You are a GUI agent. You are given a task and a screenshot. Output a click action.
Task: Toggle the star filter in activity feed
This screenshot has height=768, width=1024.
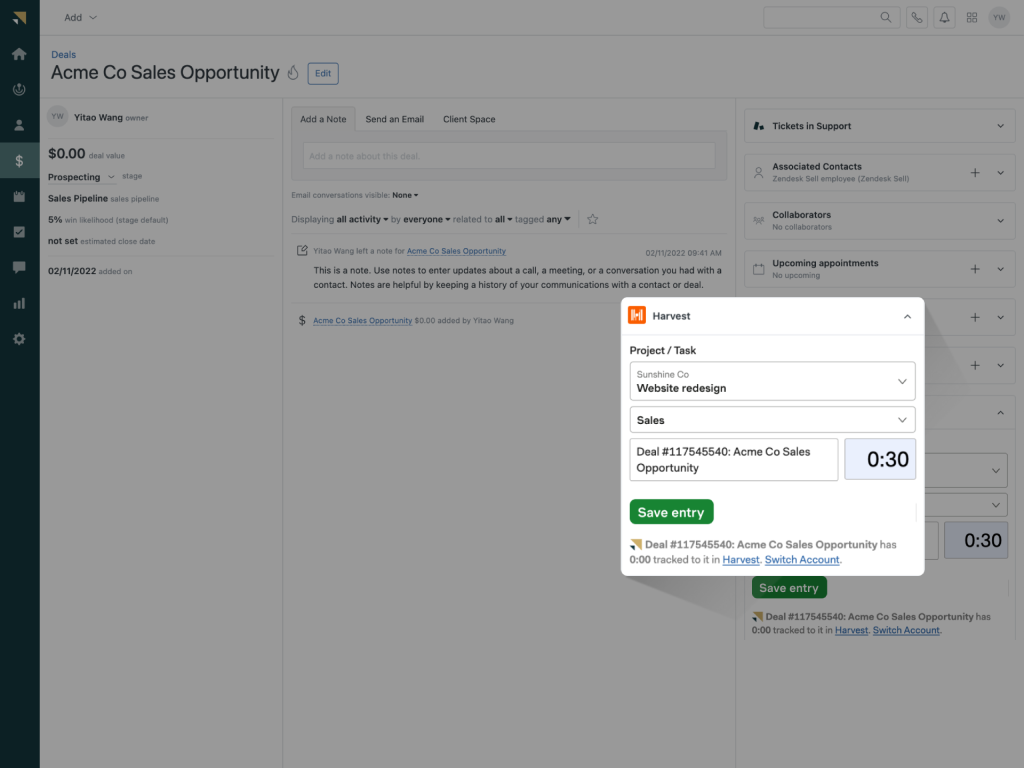point(592,219)
